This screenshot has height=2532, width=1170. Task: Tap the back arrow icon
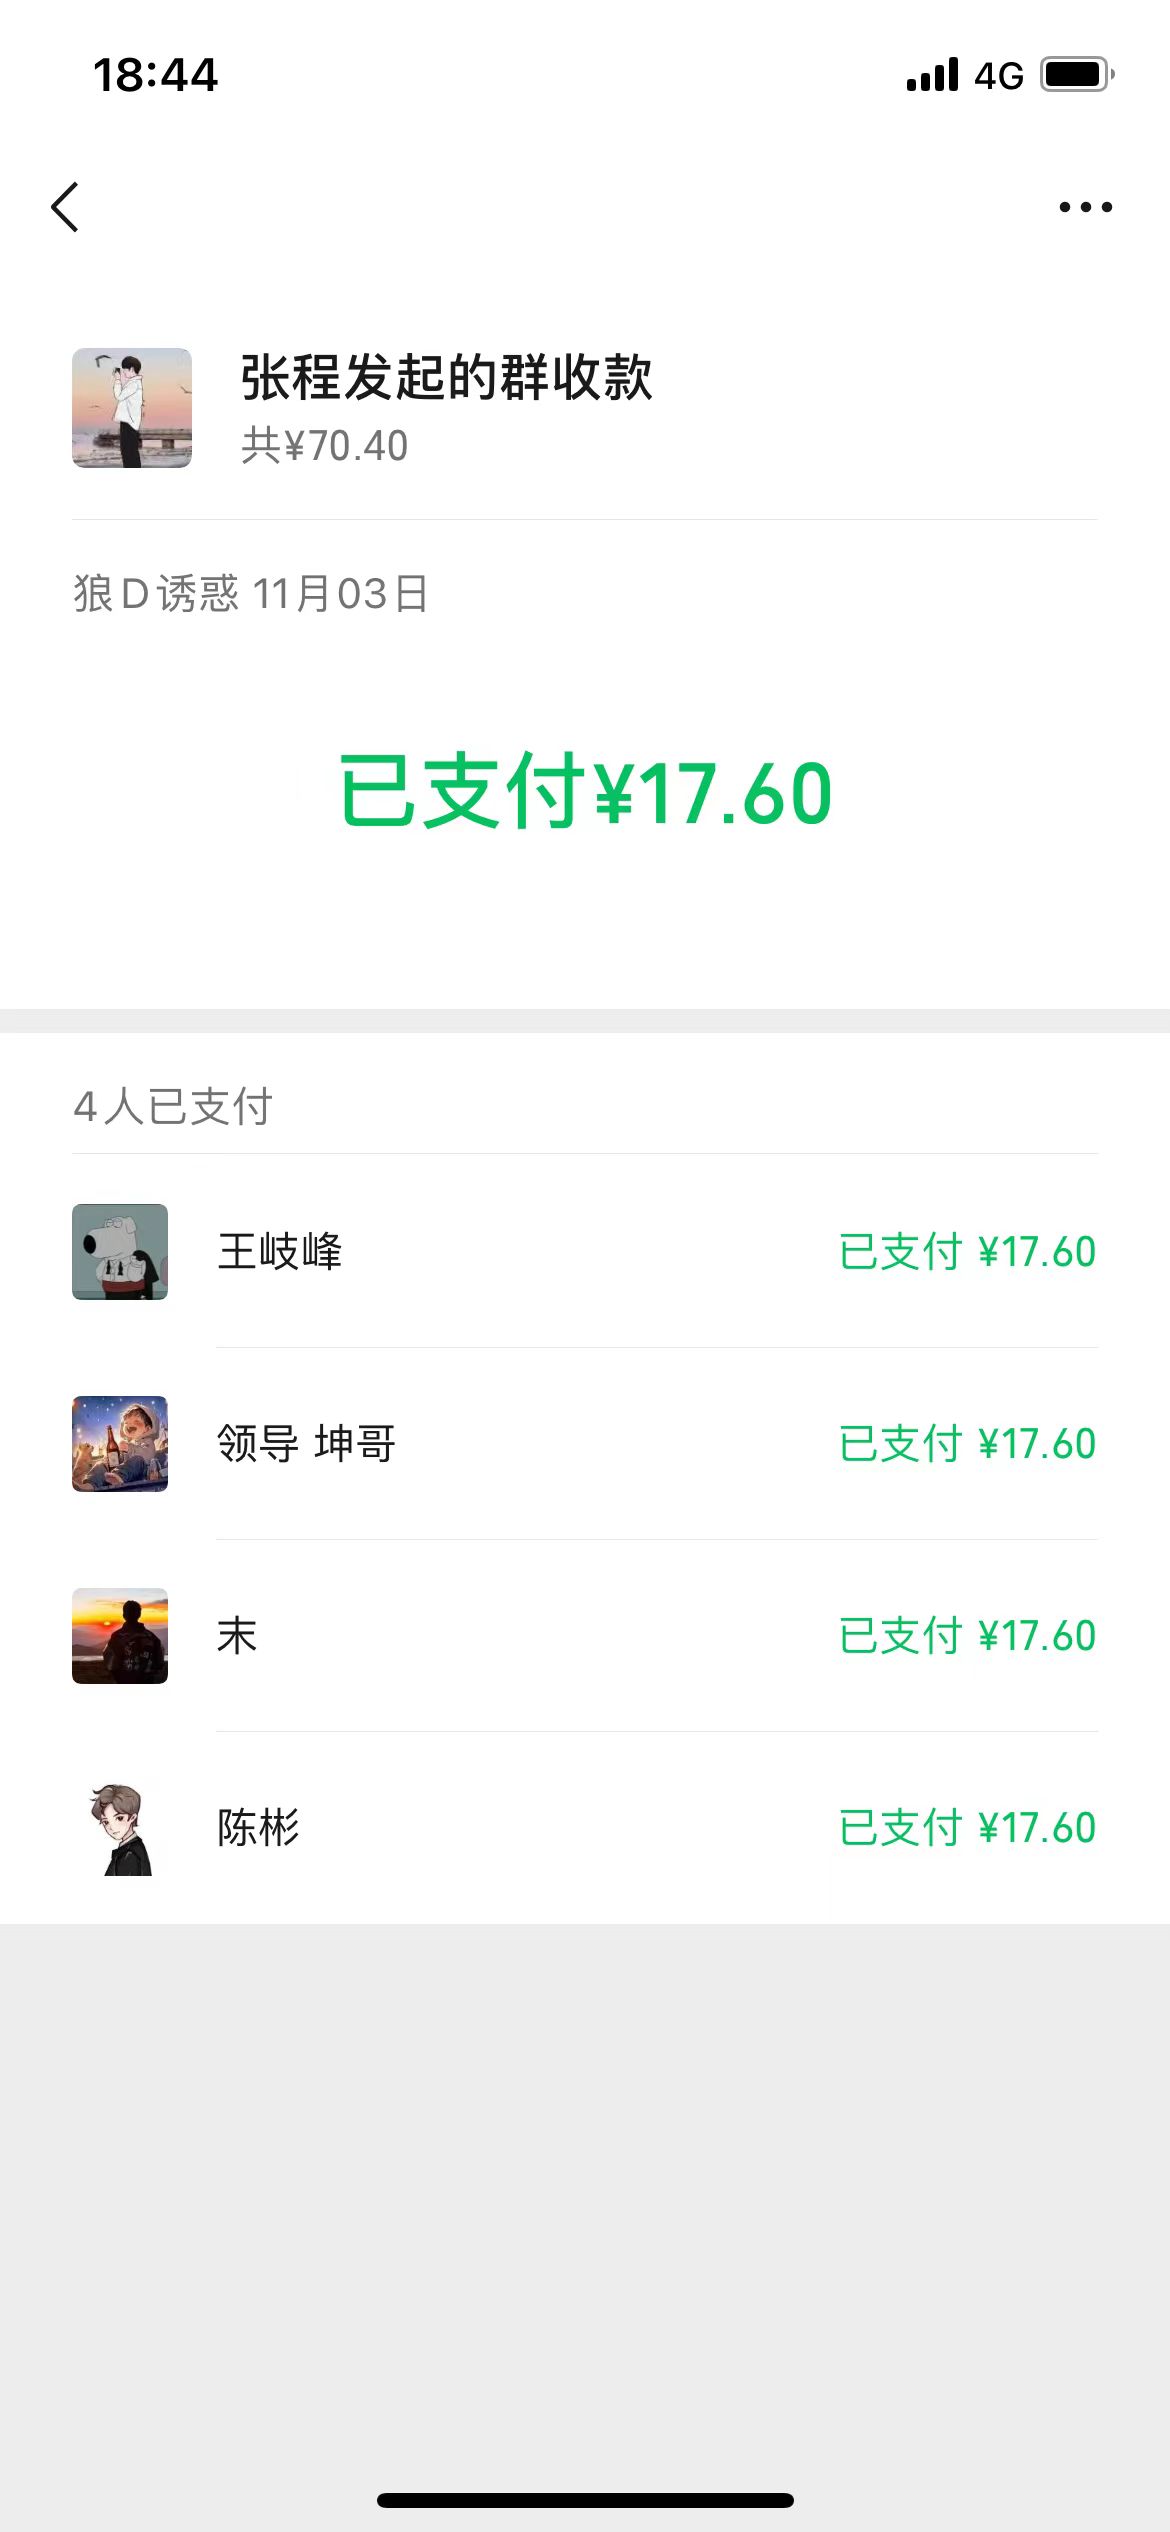click(x=66, y=207)
